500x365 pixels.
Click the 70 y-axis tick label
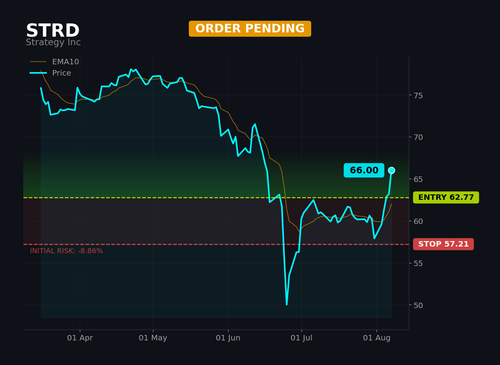coord(418,137)
